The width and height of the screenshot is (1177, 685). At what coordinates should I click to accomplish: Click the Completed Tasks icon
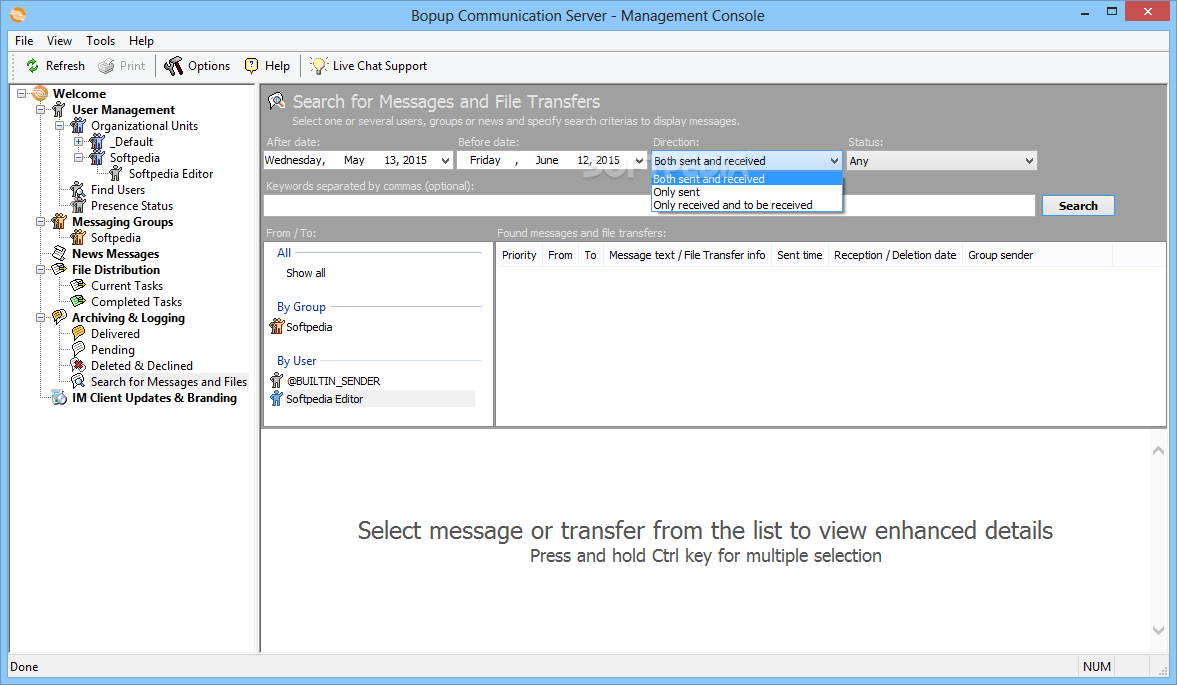point(78,302)
